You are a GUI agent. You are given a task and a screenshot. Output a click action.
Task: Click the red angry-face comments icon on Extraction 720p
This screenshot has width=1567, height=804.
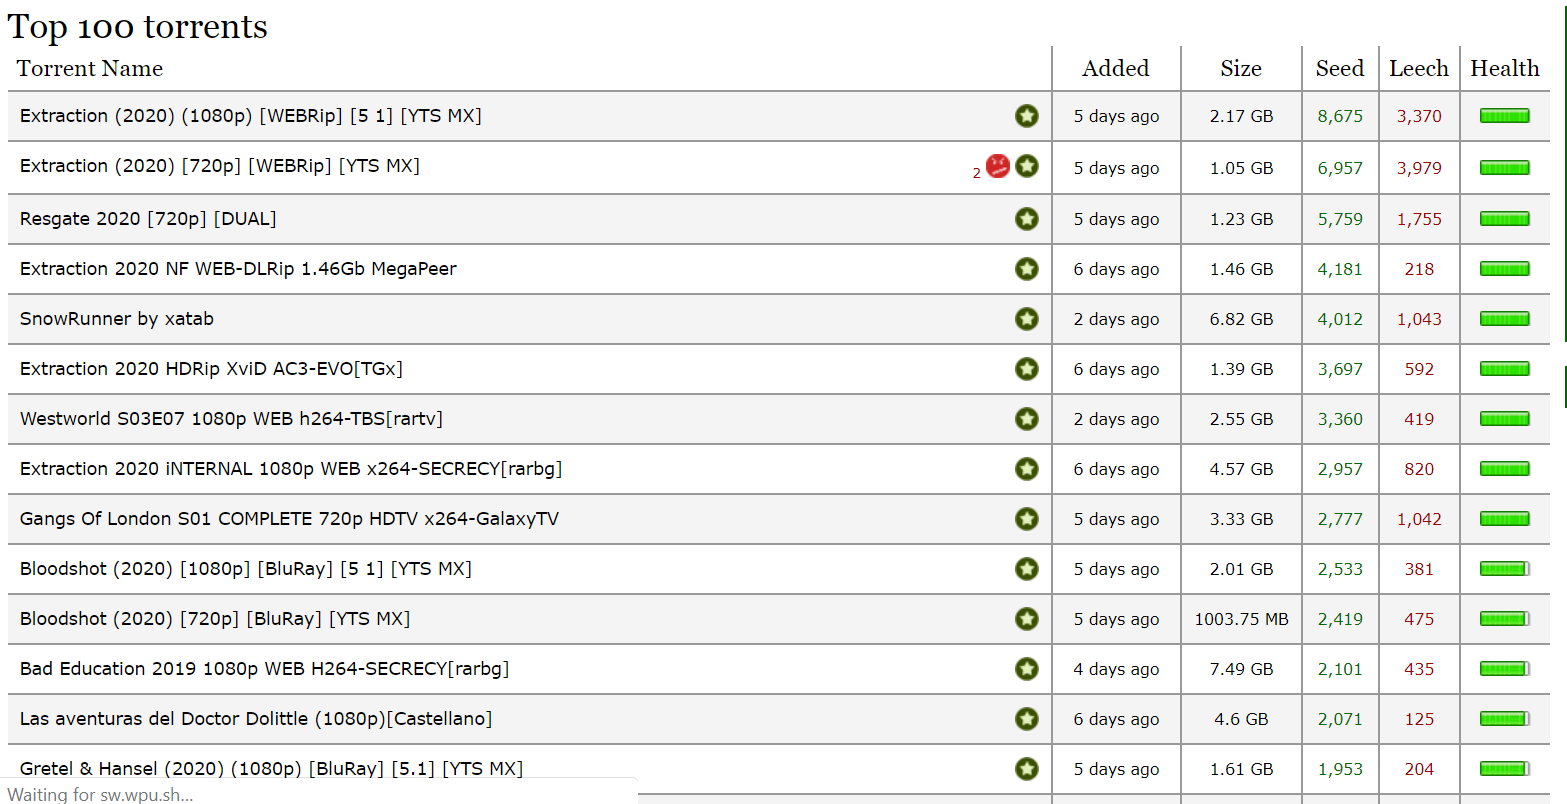tap(997, 166)
